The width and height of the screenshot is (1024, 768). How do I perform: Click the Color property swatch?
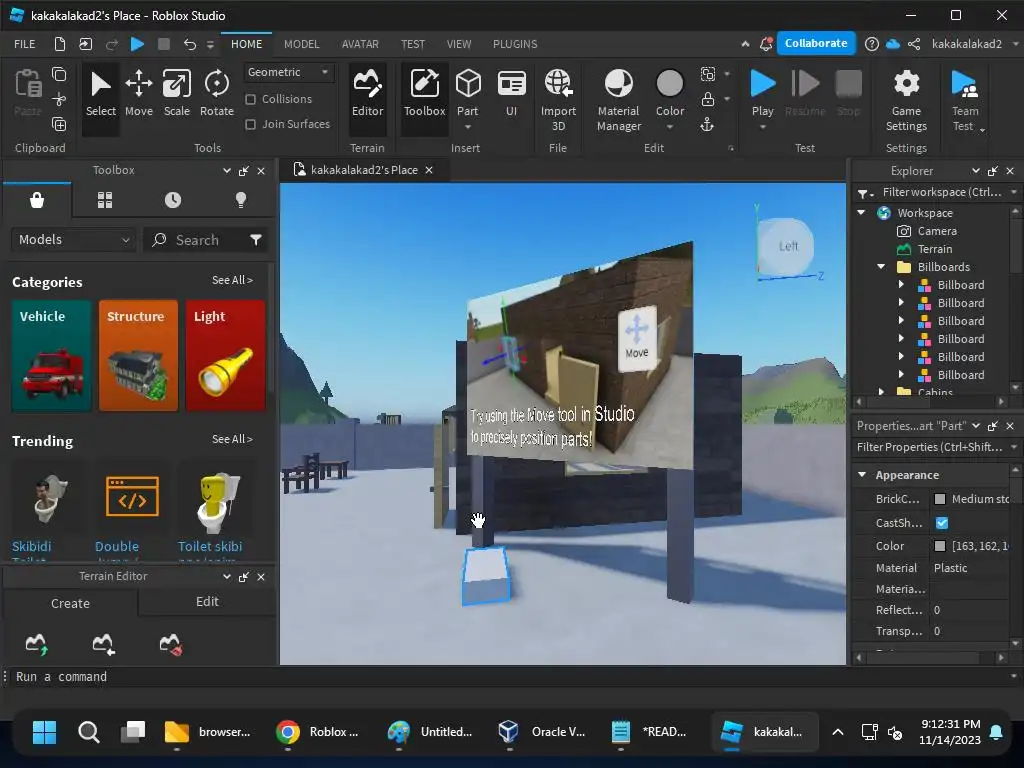pyautogui.click(x=940, y=546)
